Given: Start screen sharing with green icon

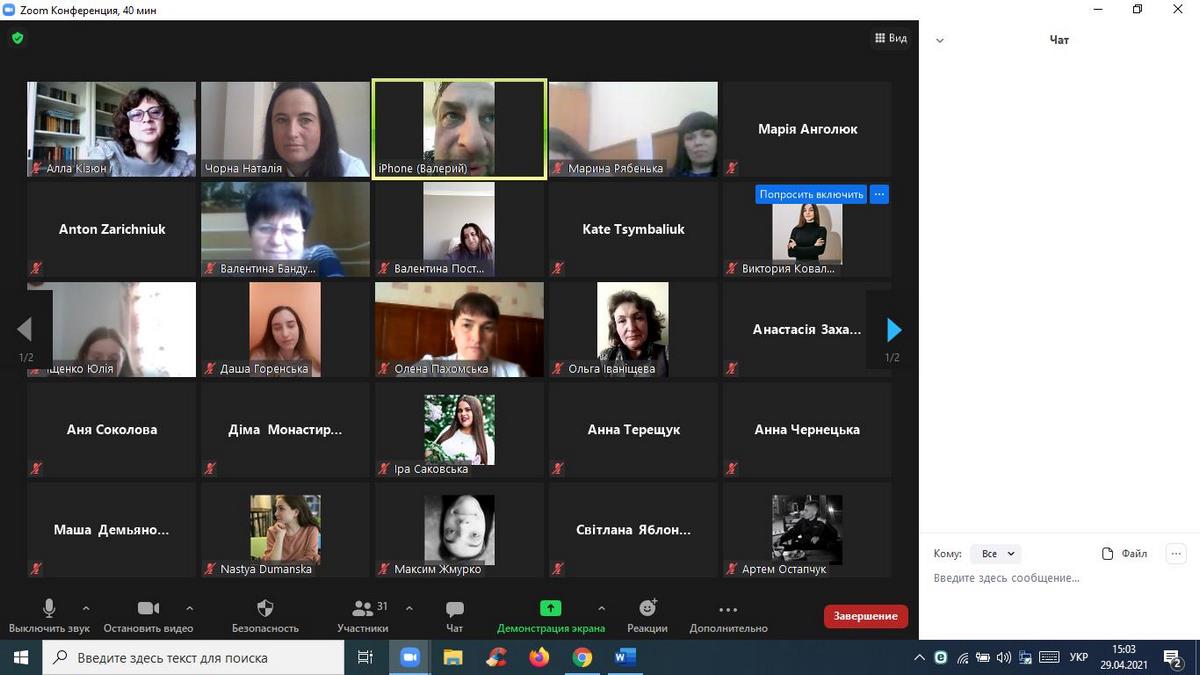Looking at the screenshot, I should pyautogui.click(x=550, y=608).
